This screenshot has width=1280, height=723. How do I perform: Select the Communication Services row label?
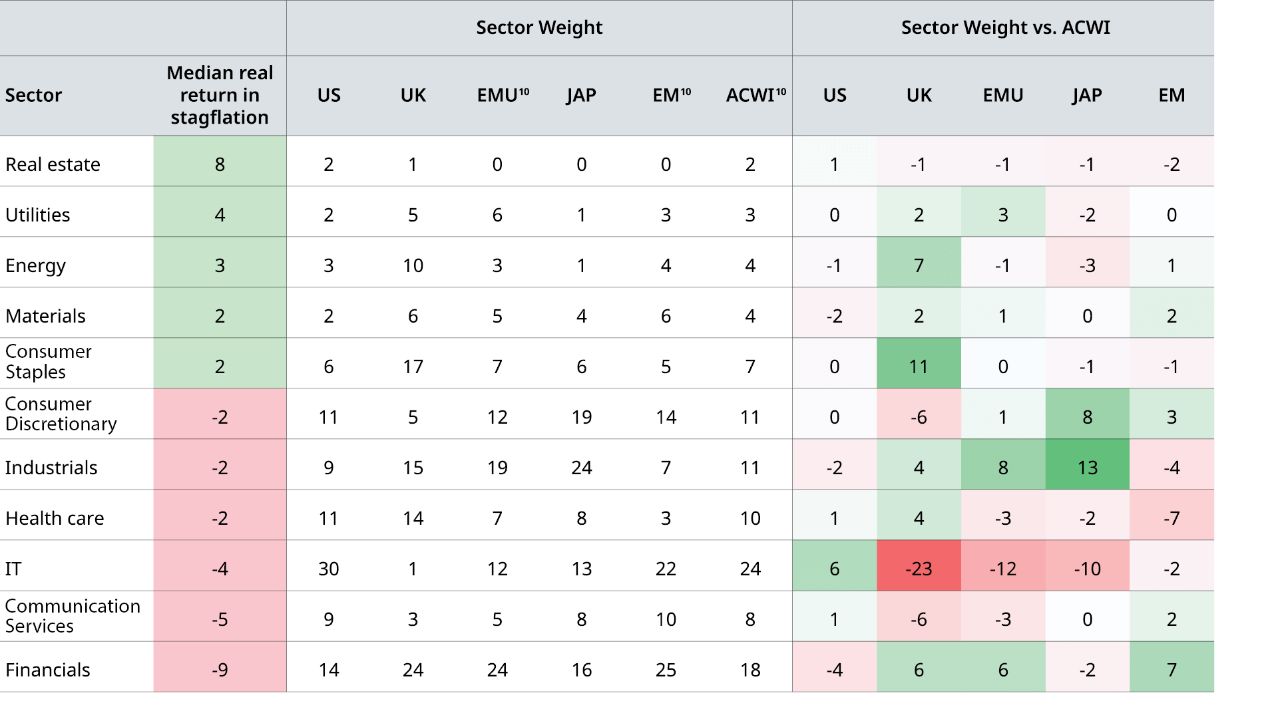(72, 616)
